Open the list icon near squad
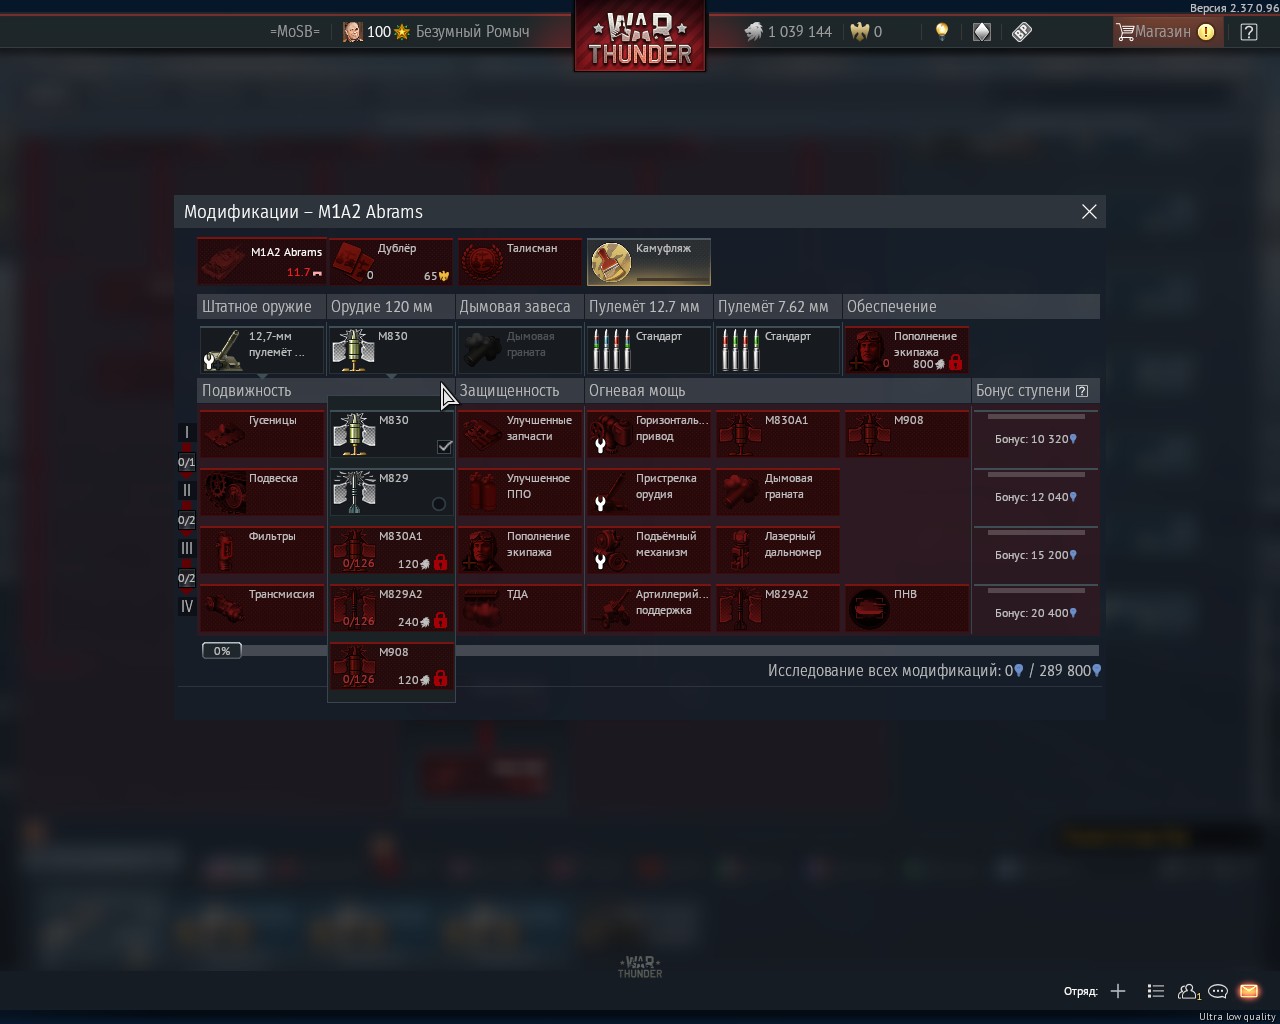The height and width of the screenshot is (1024, 1280). pyautogui.click(x=1155, y=991)
